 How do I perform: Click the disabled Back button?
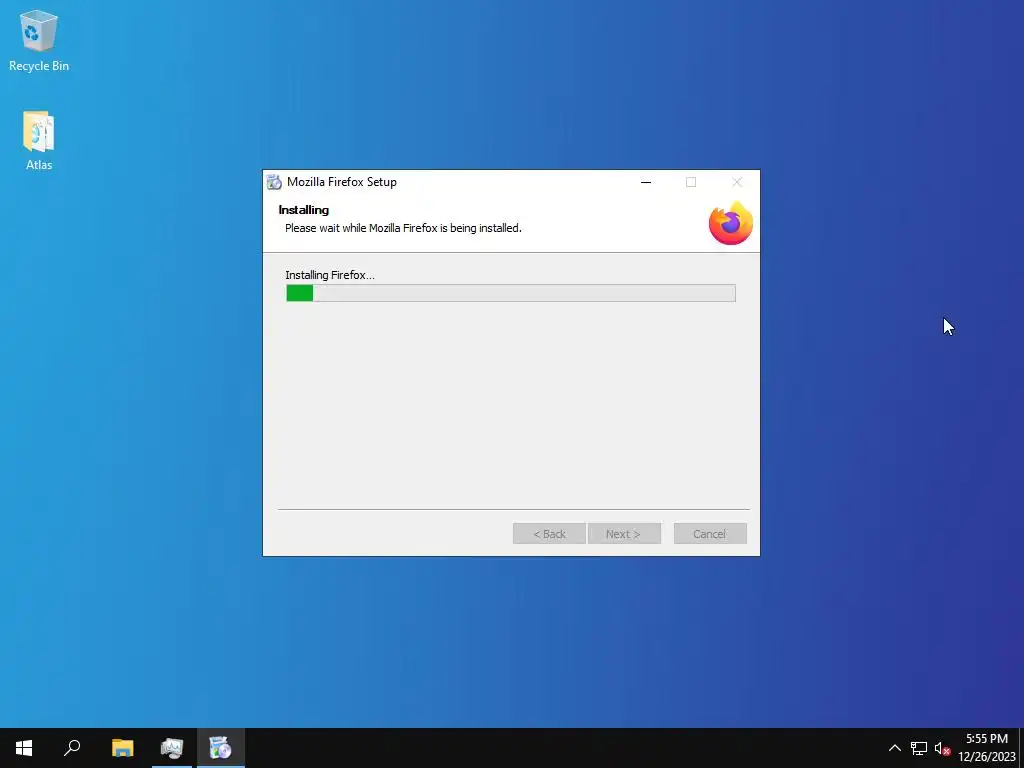click(549, 534)
